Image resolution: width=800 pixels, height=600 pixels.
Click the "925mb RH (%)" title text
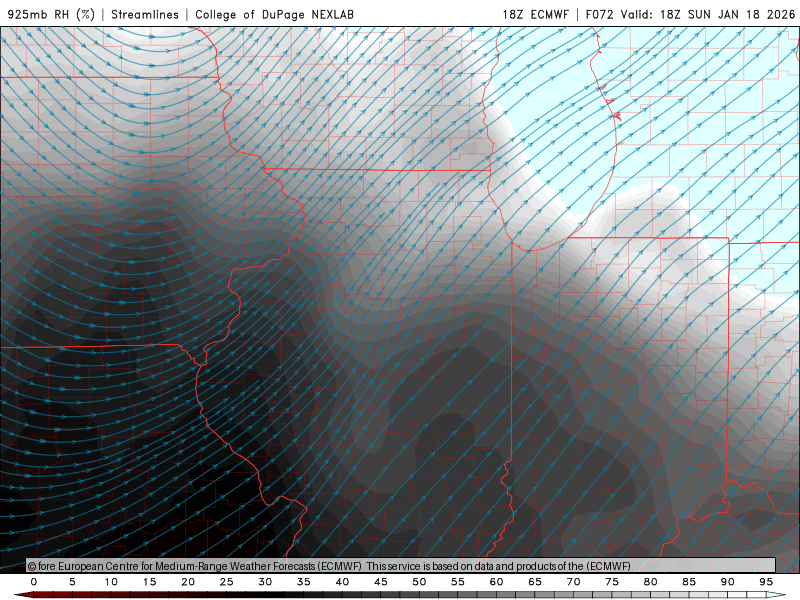click(51, 14)
